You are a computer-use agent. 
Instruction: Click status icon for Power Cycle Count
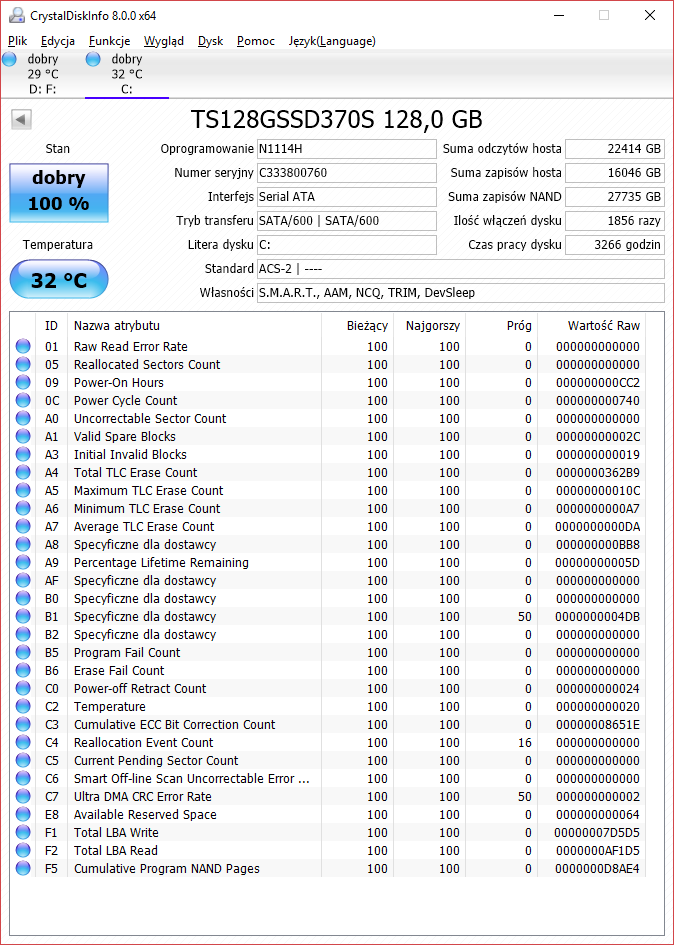click(x=23, y=401)
